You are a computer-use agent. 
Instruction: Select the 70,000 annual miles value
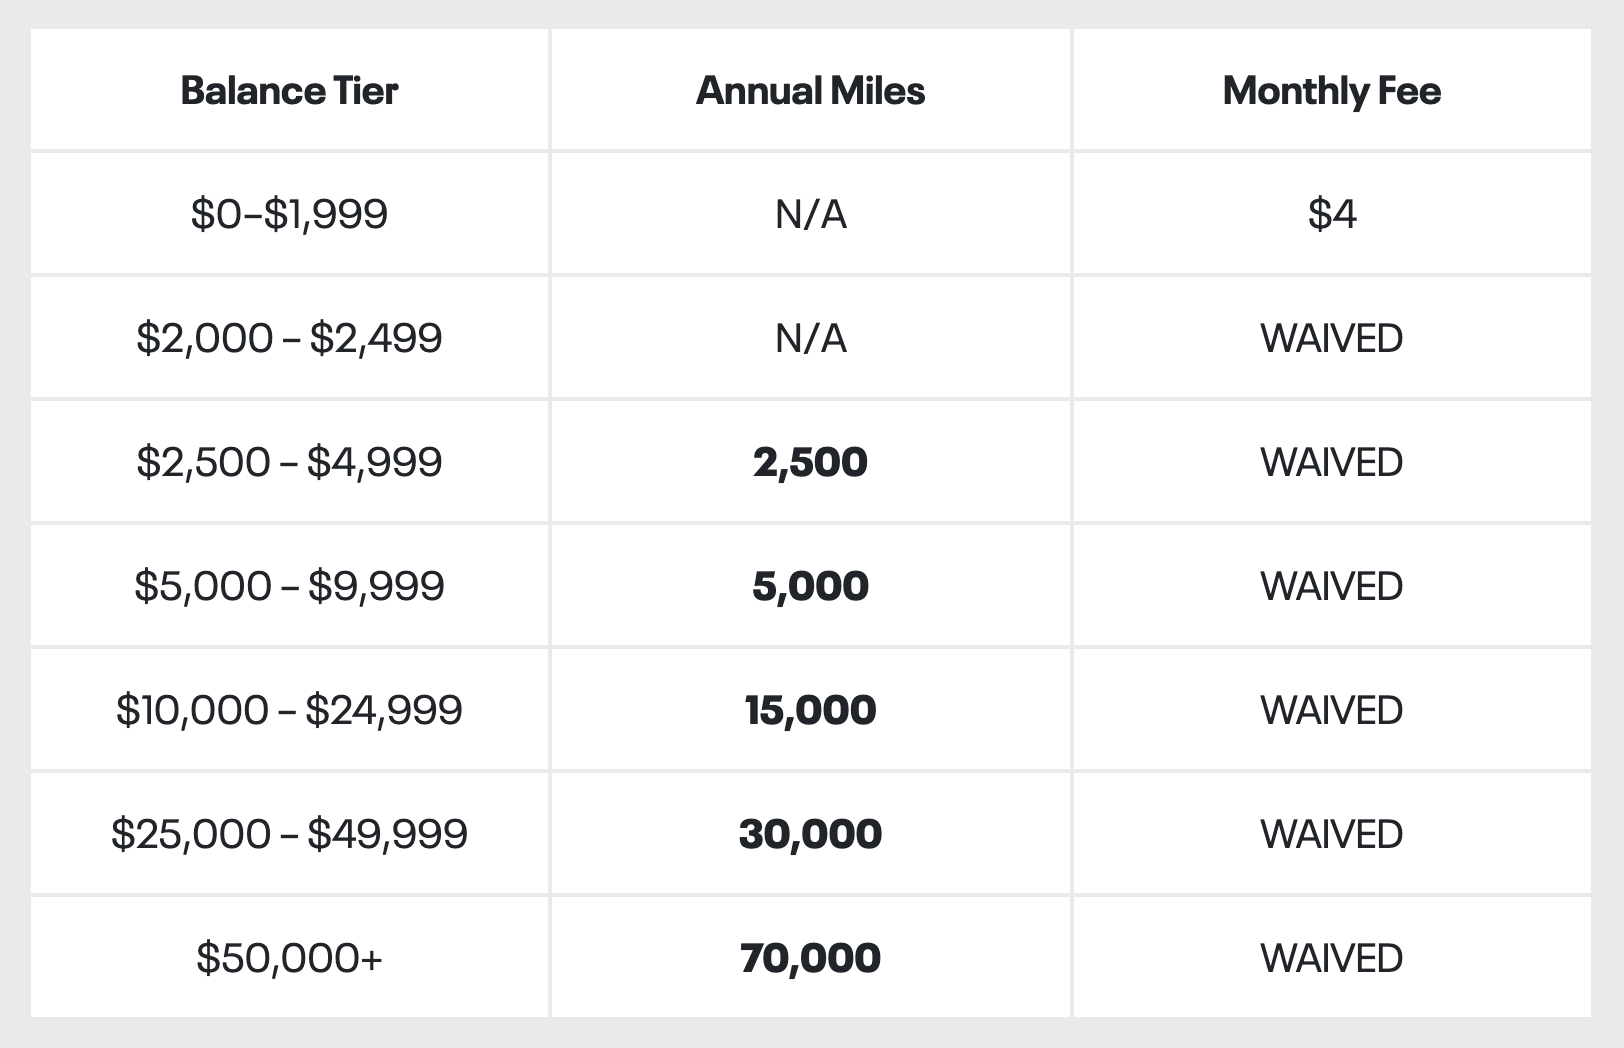810,958
